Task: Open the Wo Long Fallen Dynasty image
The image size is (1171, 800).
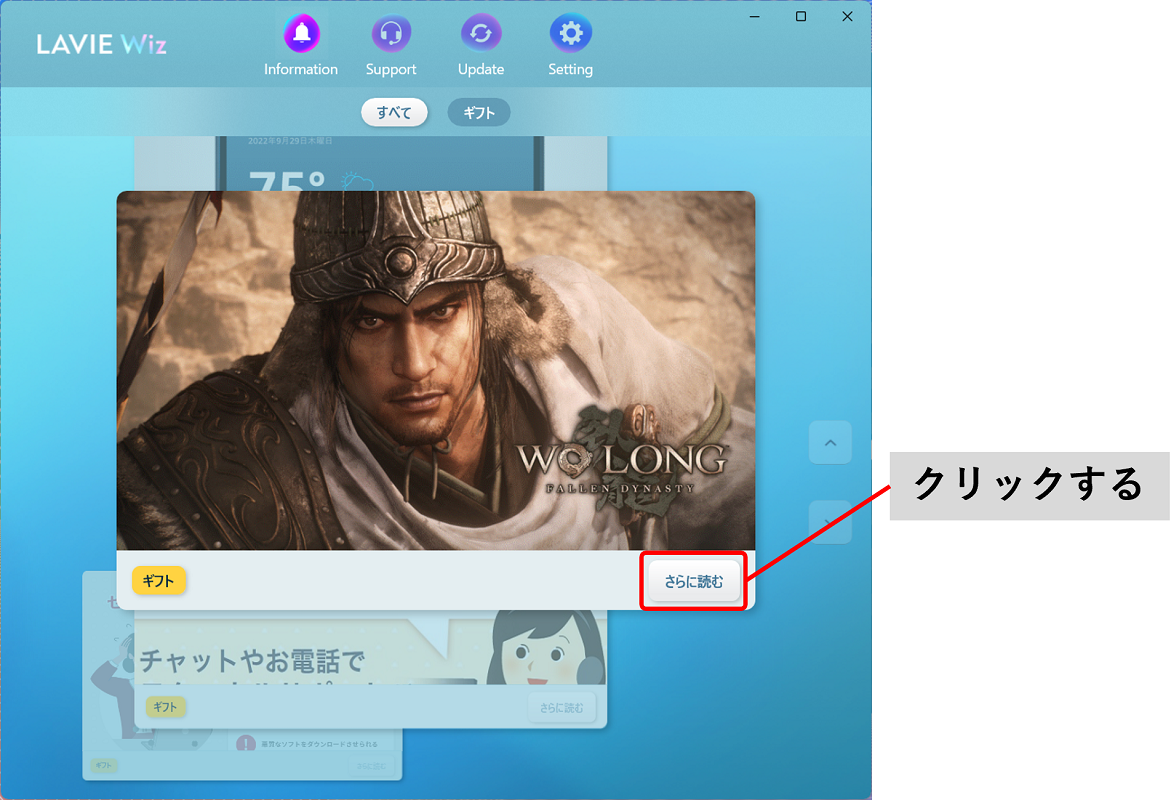Action: (435, 370)
